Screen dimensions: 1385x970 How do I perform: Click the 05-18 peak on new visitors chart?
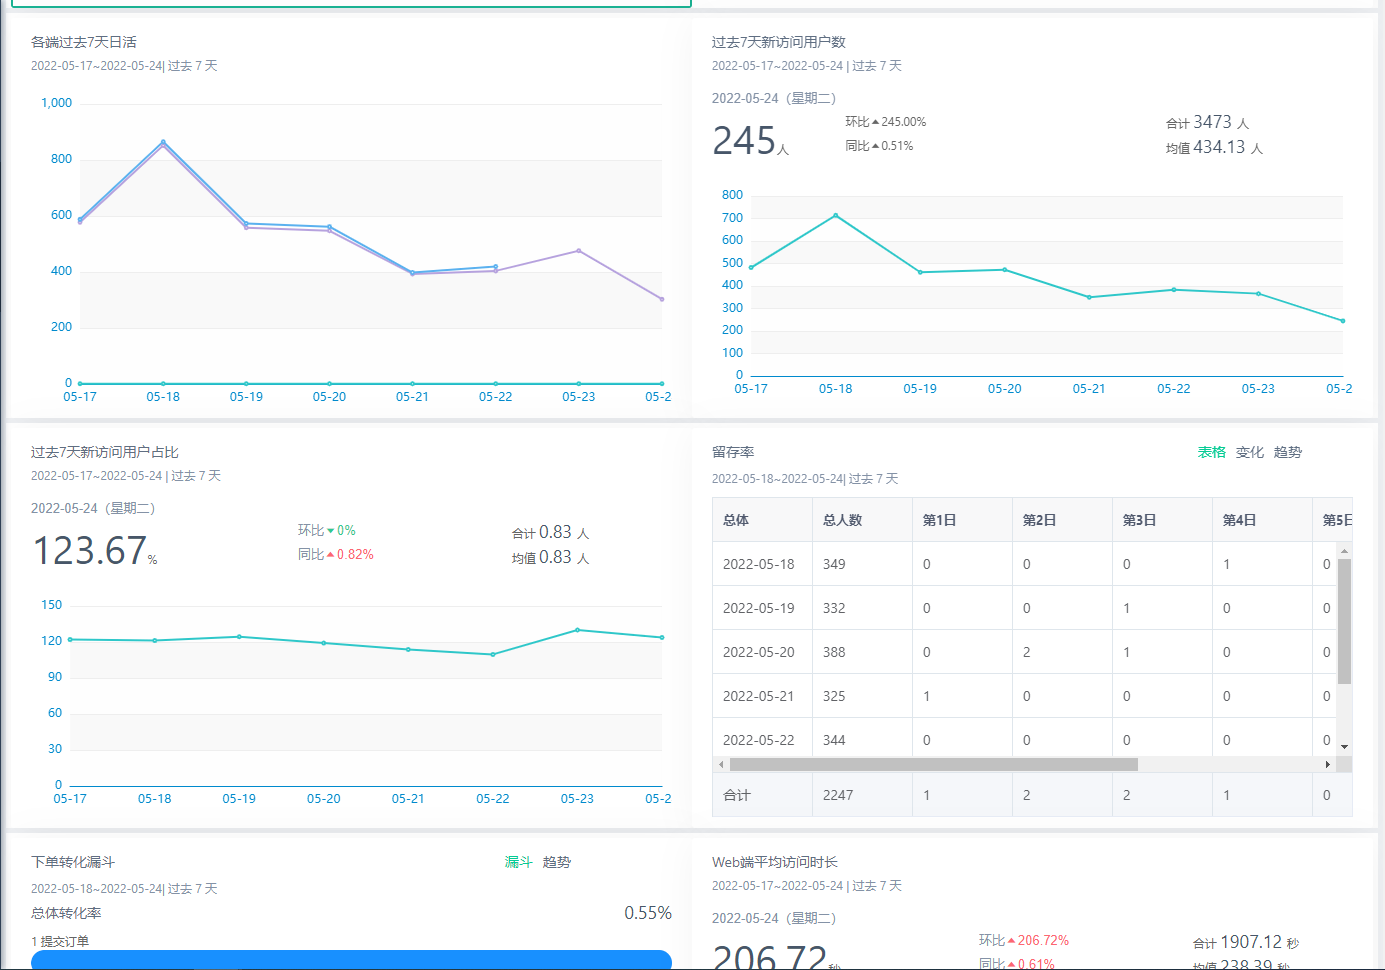point(835,215)
